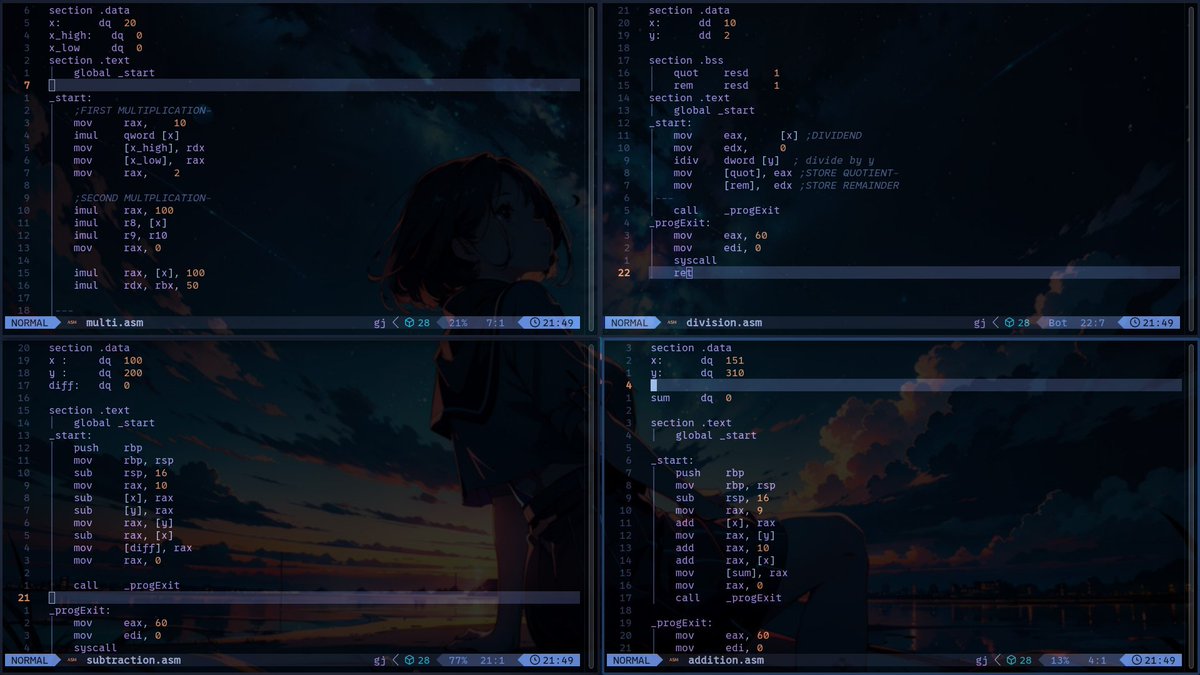
Task: Click the cube icon in multi.asm status line
Action: point(408,323)
